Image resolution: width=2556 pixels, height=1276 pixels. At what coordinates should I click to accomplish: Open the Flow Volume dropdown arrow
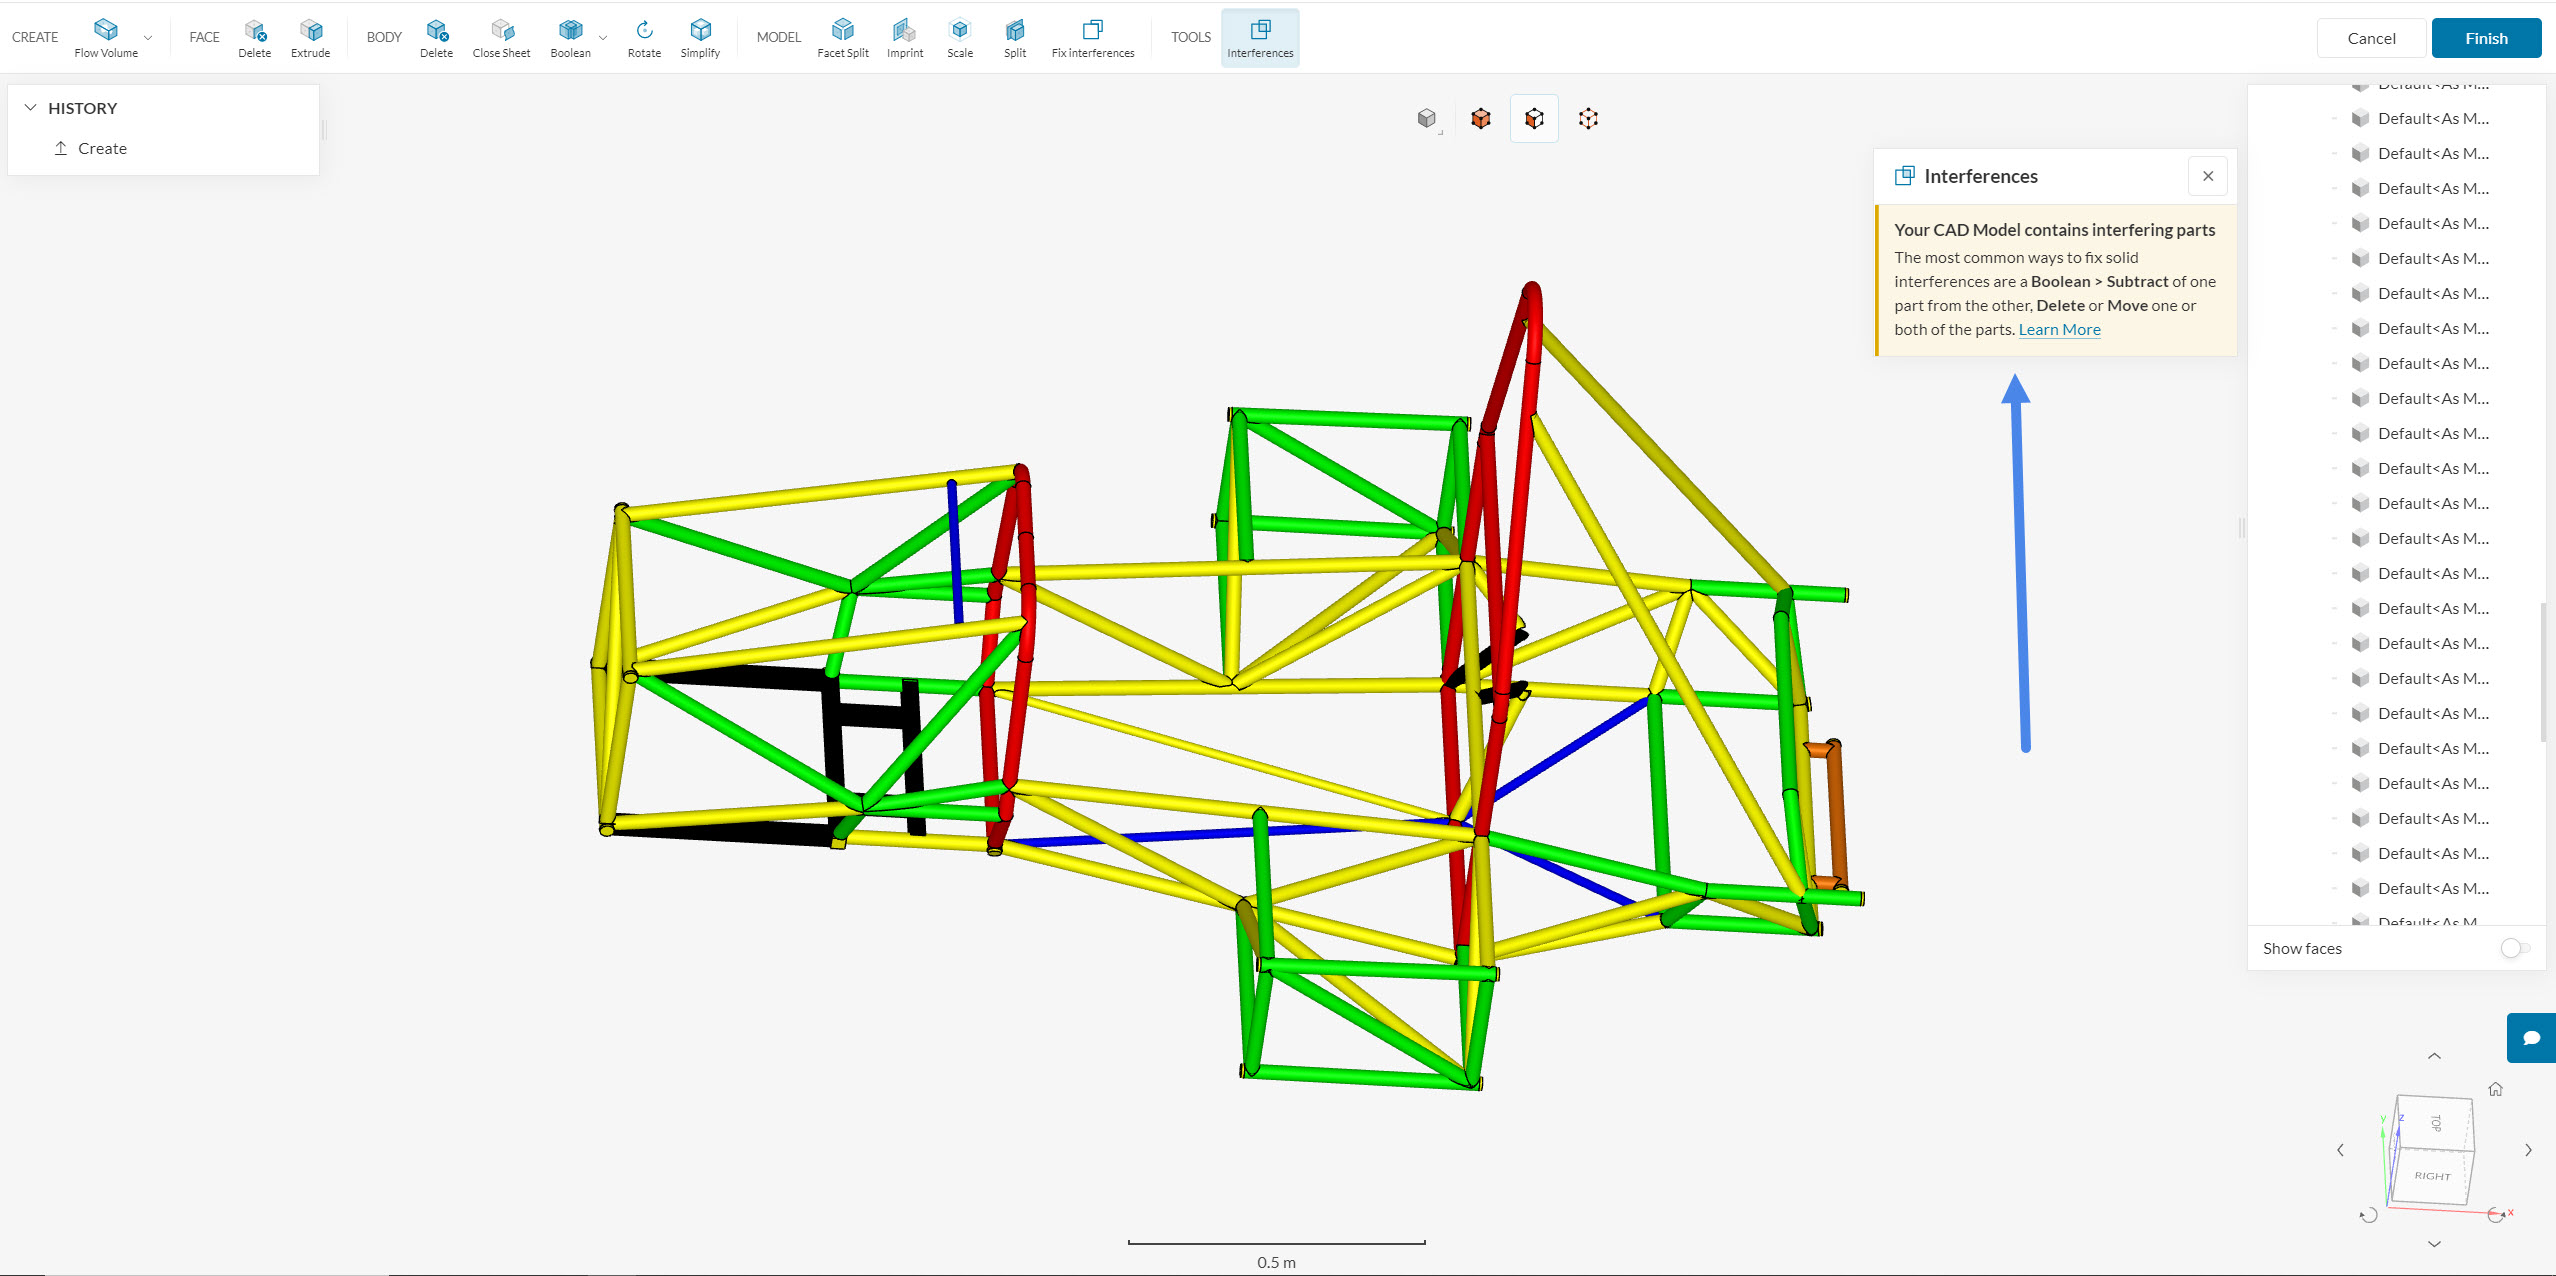click(148, 38)
